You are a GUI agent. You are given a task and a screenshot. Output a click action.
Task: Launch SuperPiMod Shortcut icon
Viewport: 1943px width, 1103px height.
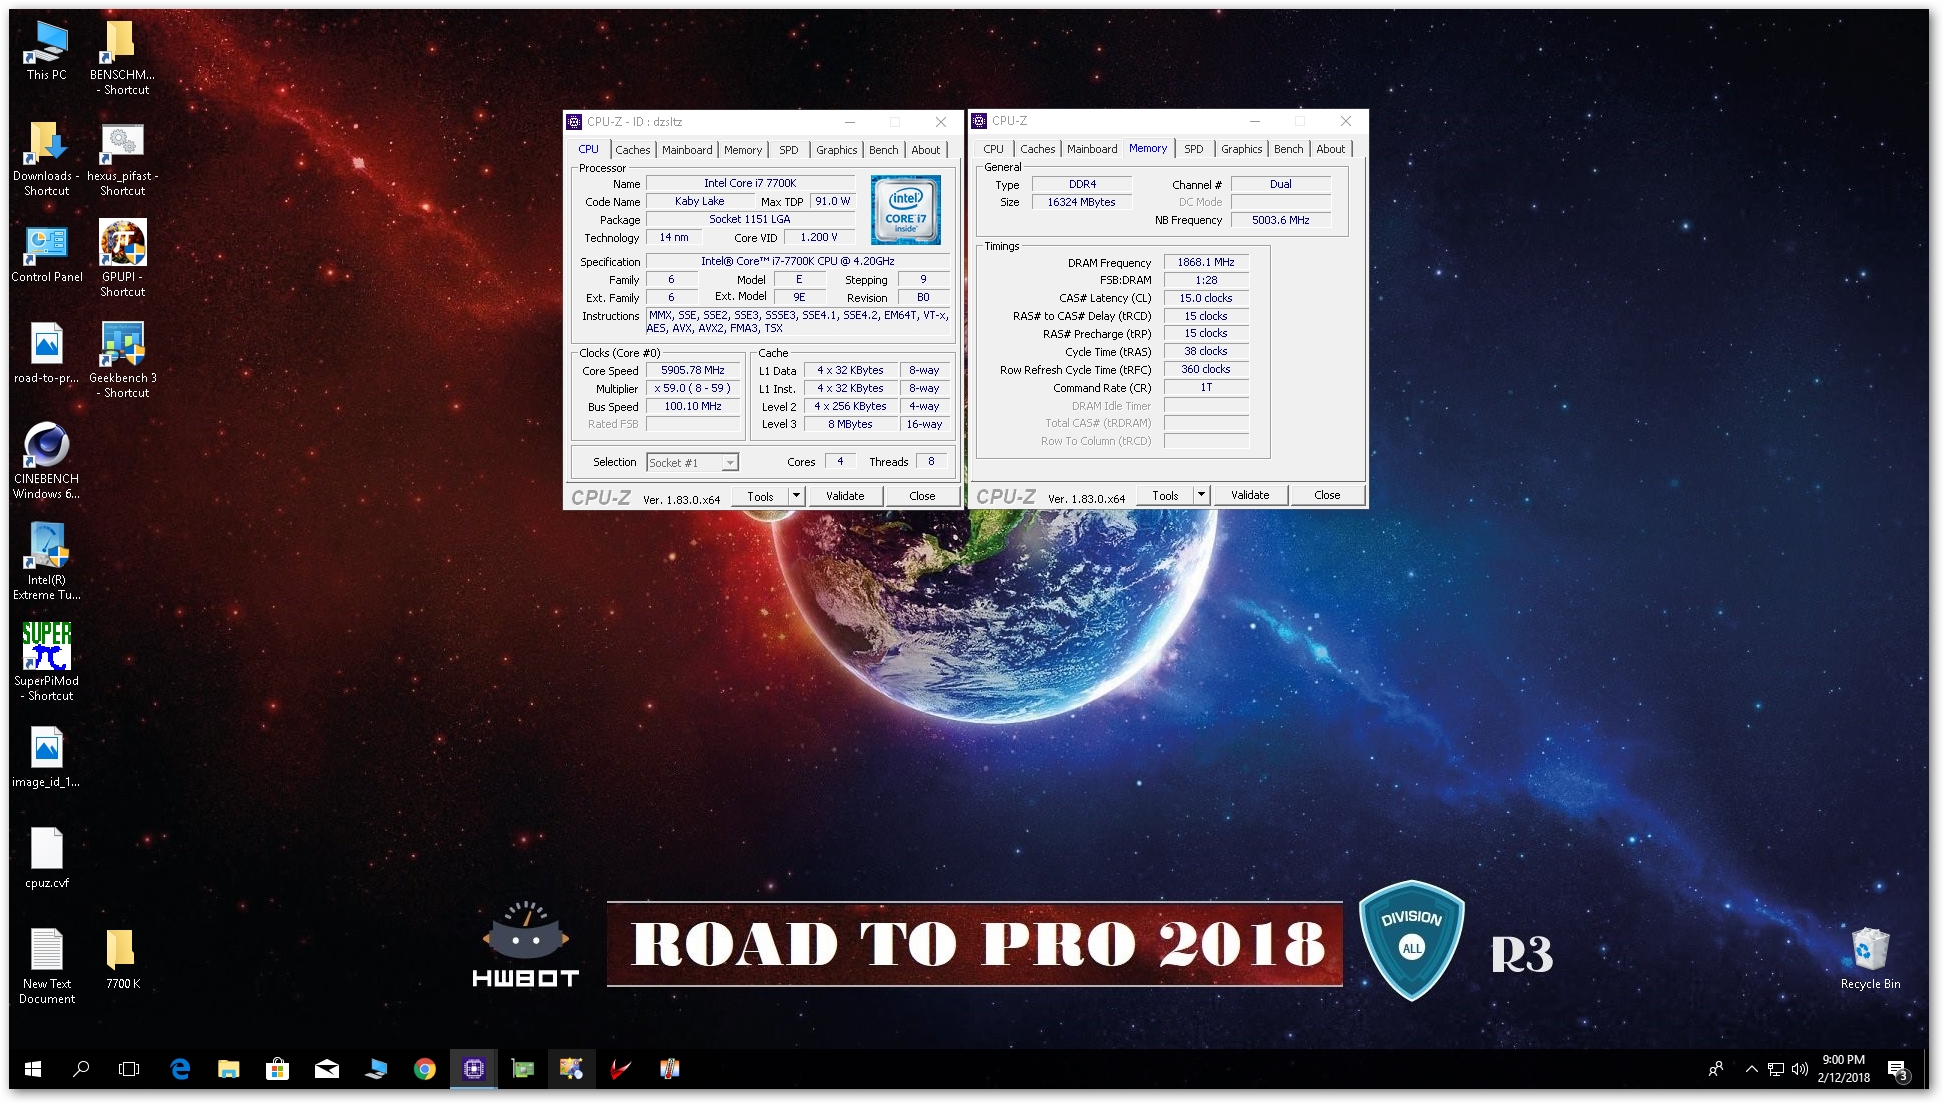coord(46,662)
